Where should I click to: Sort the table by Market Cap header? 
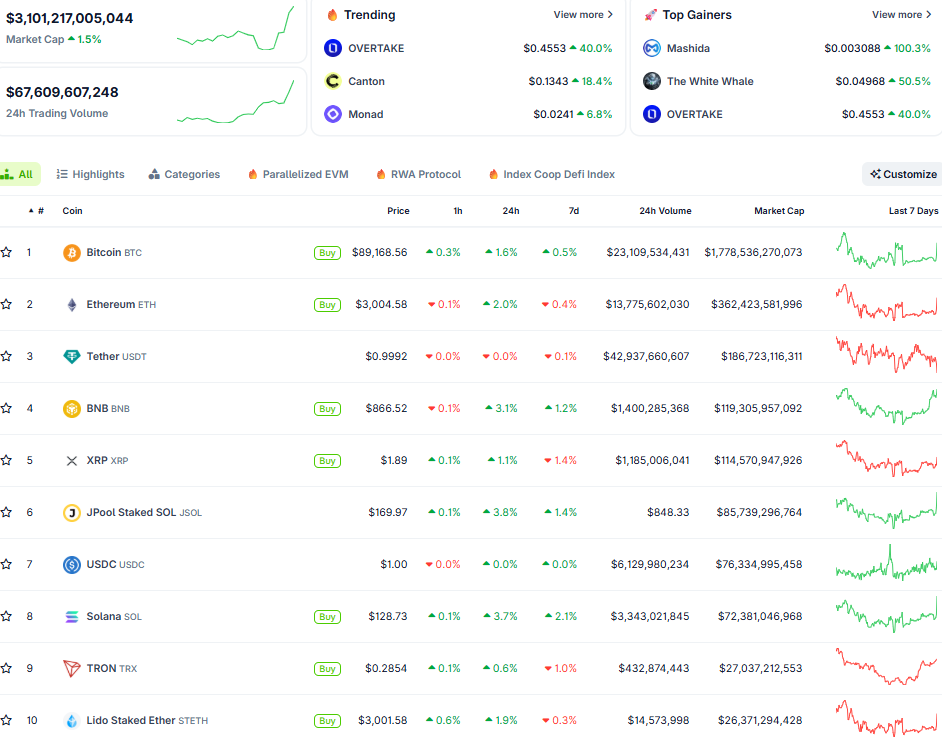pos(779,211)
